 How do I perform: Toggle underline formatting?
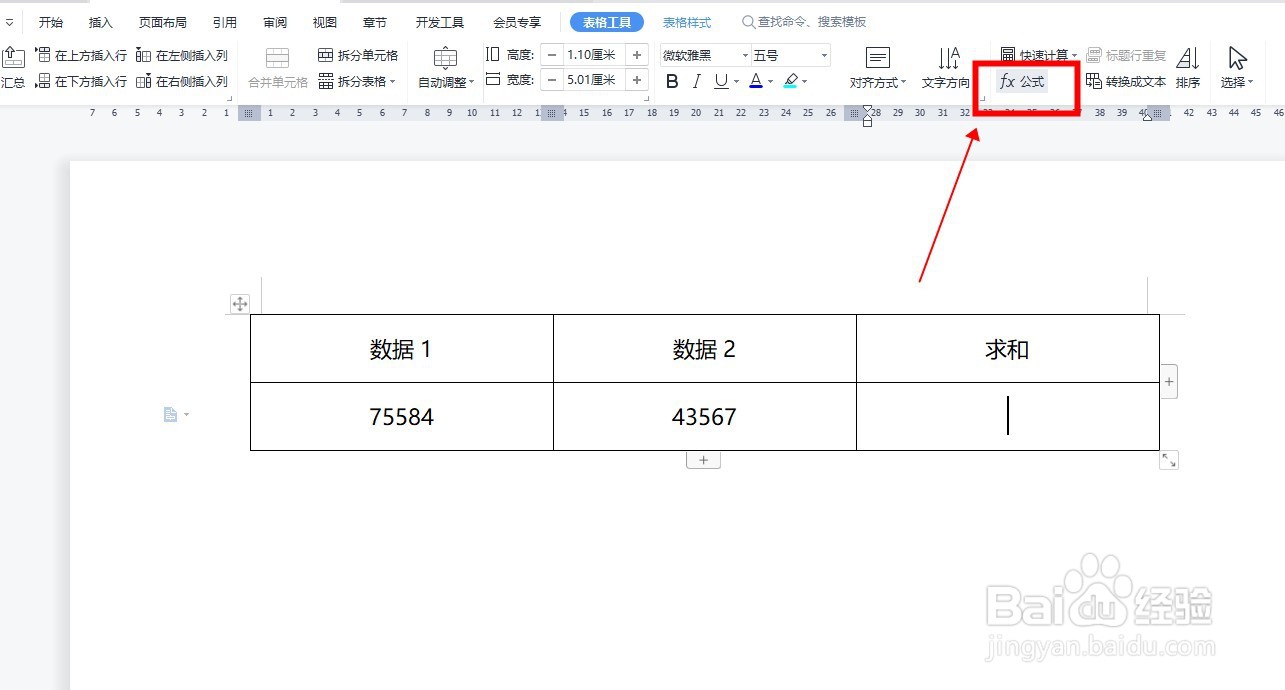click(721, 82)
